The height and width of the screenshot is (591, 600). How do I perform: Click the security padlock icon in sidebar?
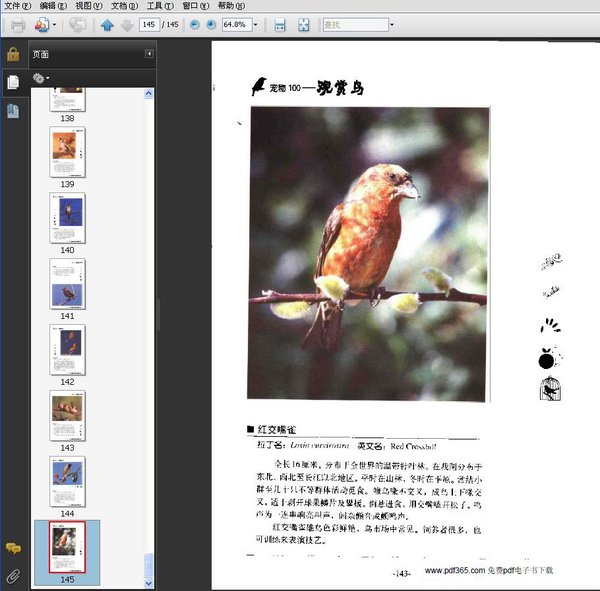tap(13, 54)
